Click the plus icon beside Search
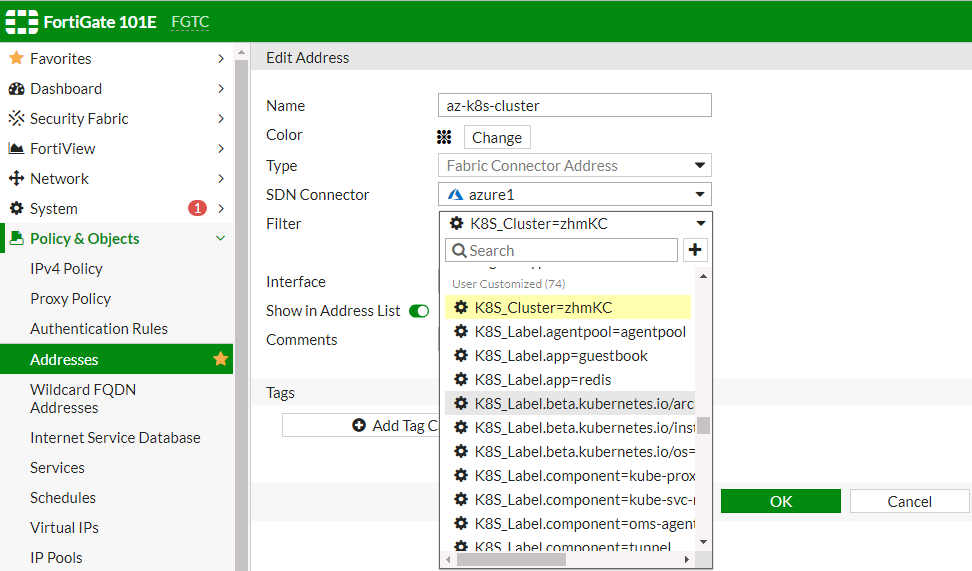 [695, 250]
